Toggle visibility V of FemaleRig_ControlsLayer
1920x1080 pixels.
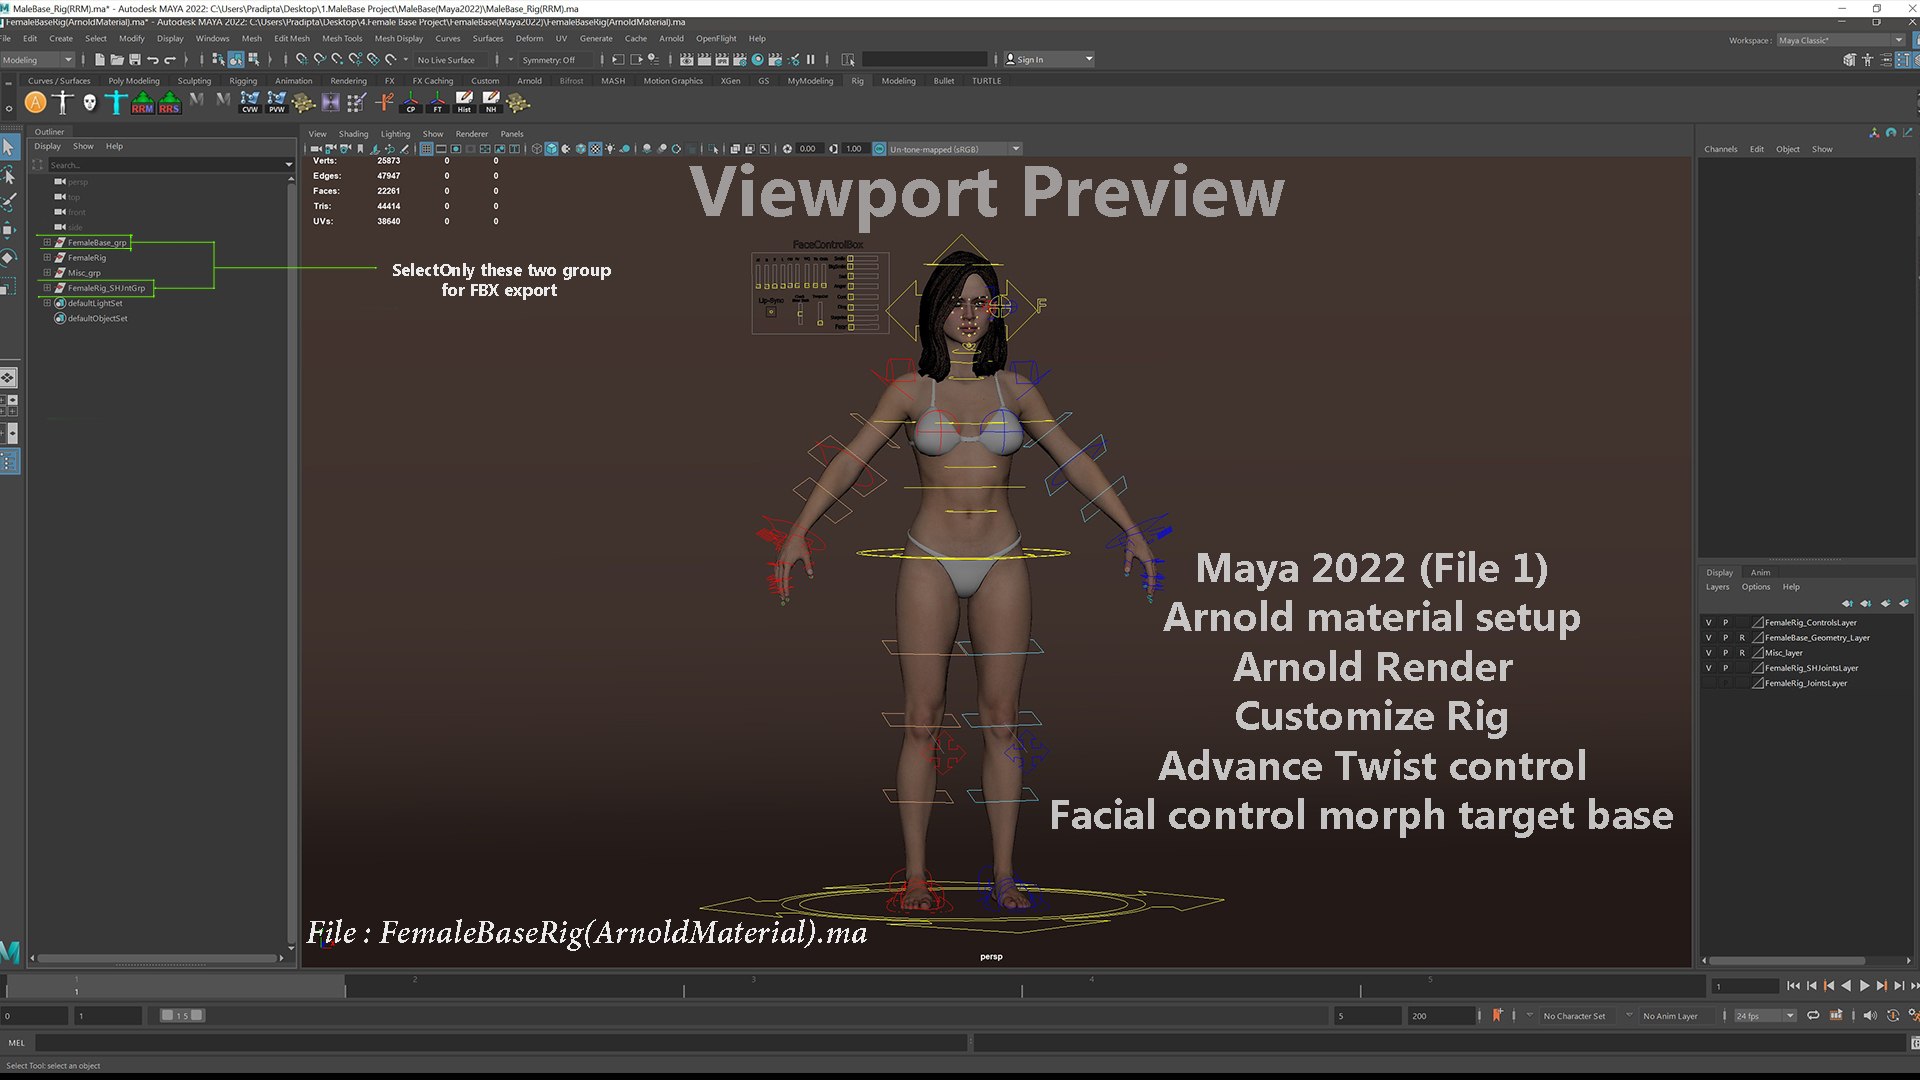pyautogui.click(x=1708, y=622)
